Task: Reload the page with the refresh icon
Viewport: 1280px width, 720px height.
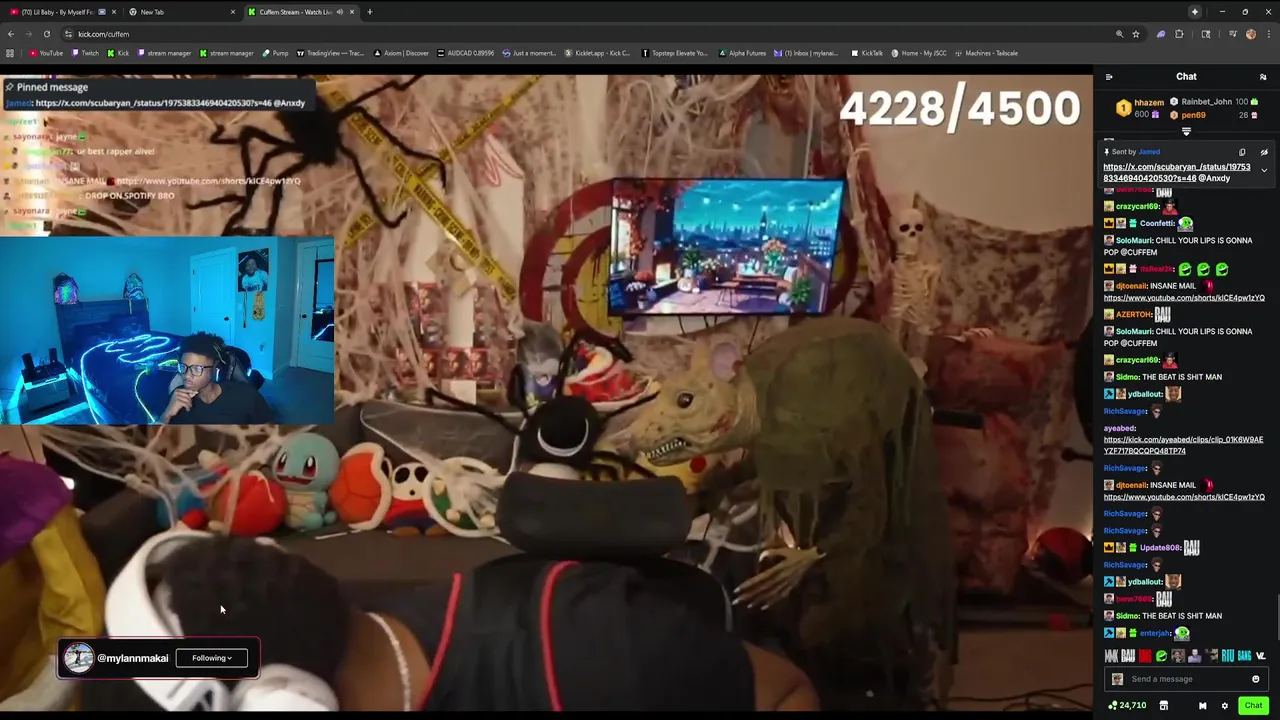Action: 46,34
